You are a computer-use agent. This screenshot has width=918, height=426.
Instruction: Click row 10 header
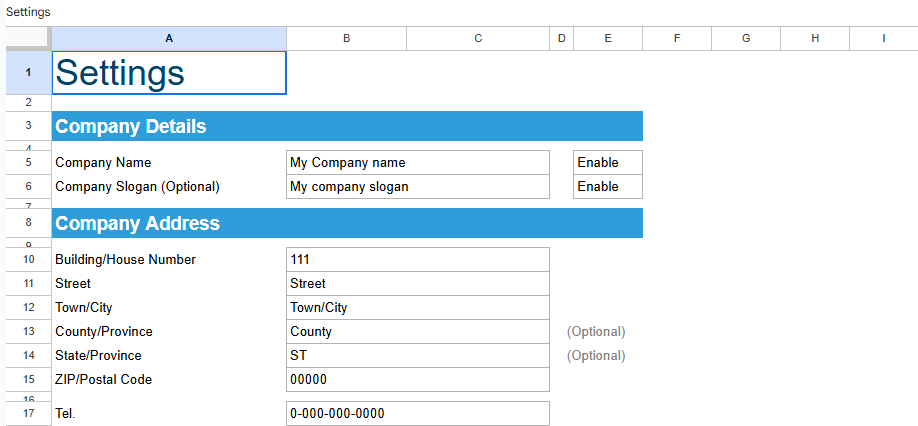[x=28, y=259]
